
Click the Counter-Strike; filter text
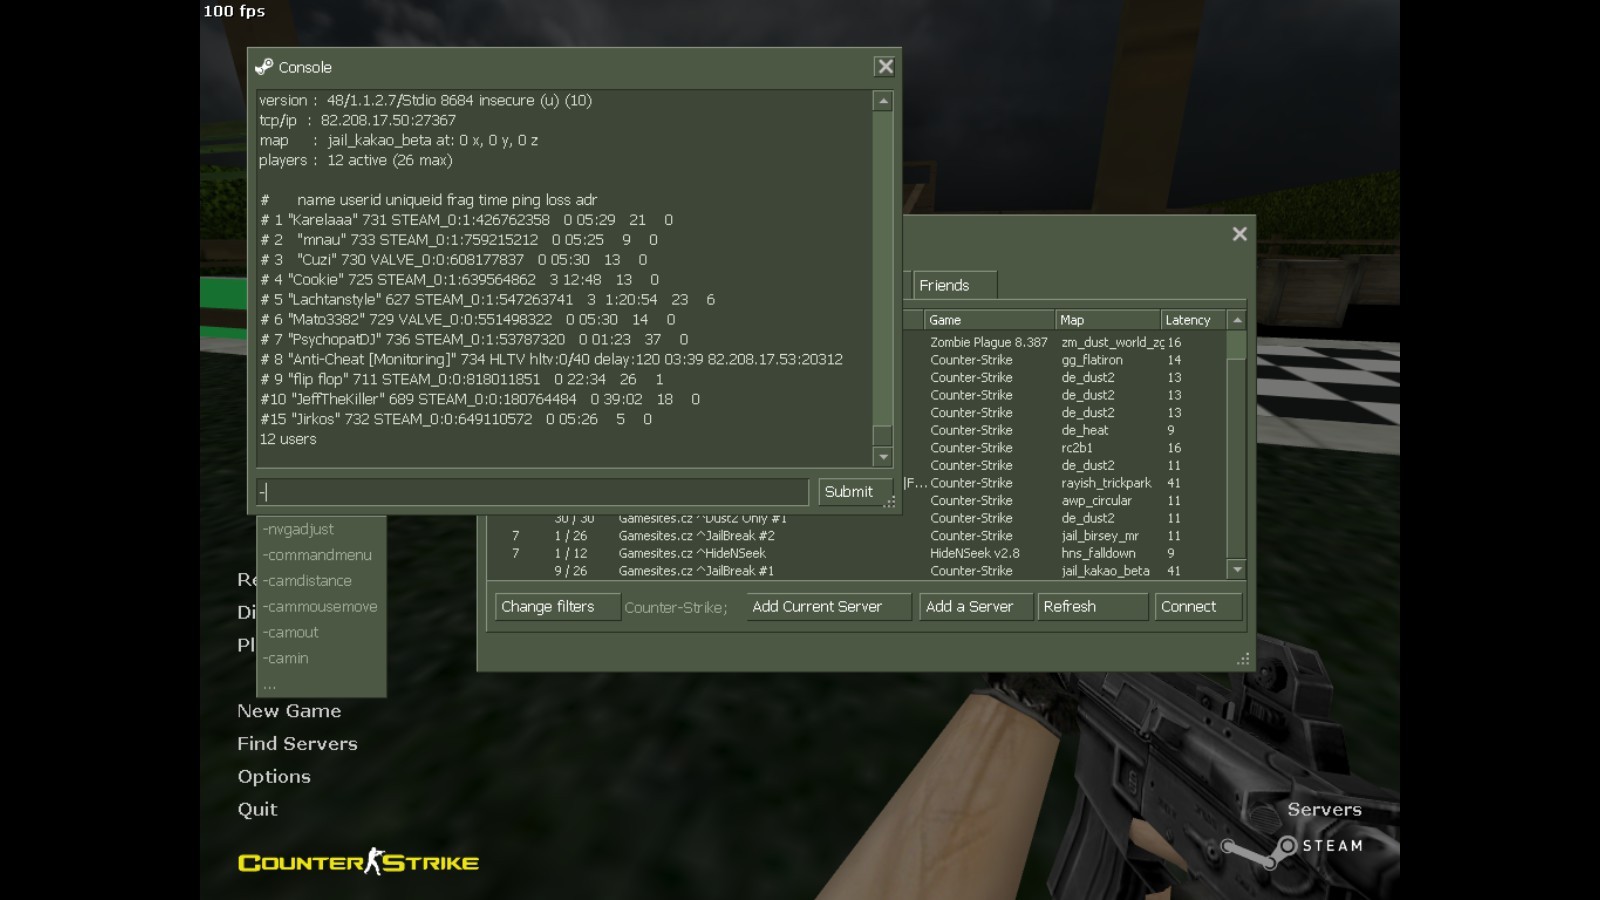675,608
